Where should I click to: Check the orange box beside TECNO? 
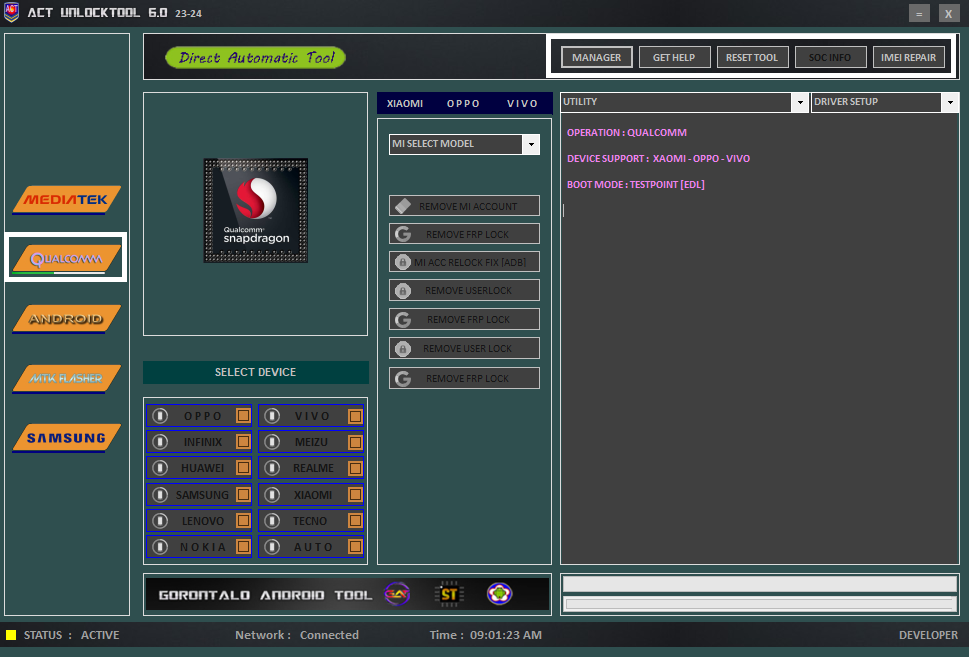(x=355, y=520)
